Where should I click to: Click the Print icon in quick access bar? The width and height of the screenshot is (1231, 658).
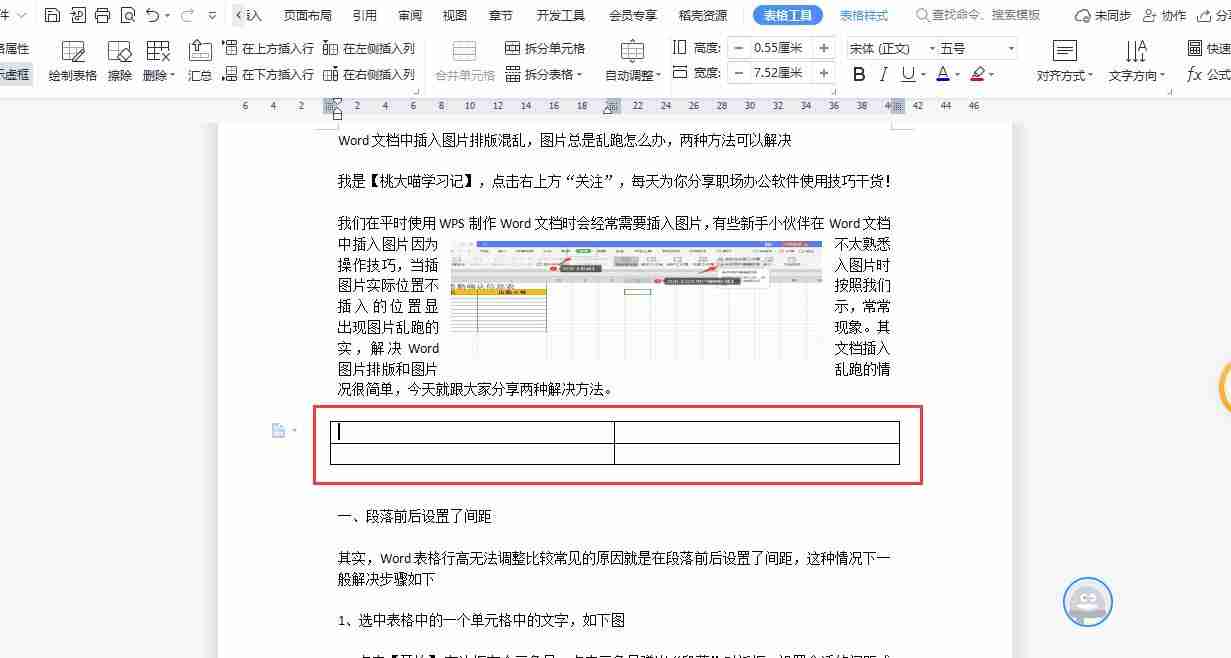pyautogui.click(x=102, y=15)
